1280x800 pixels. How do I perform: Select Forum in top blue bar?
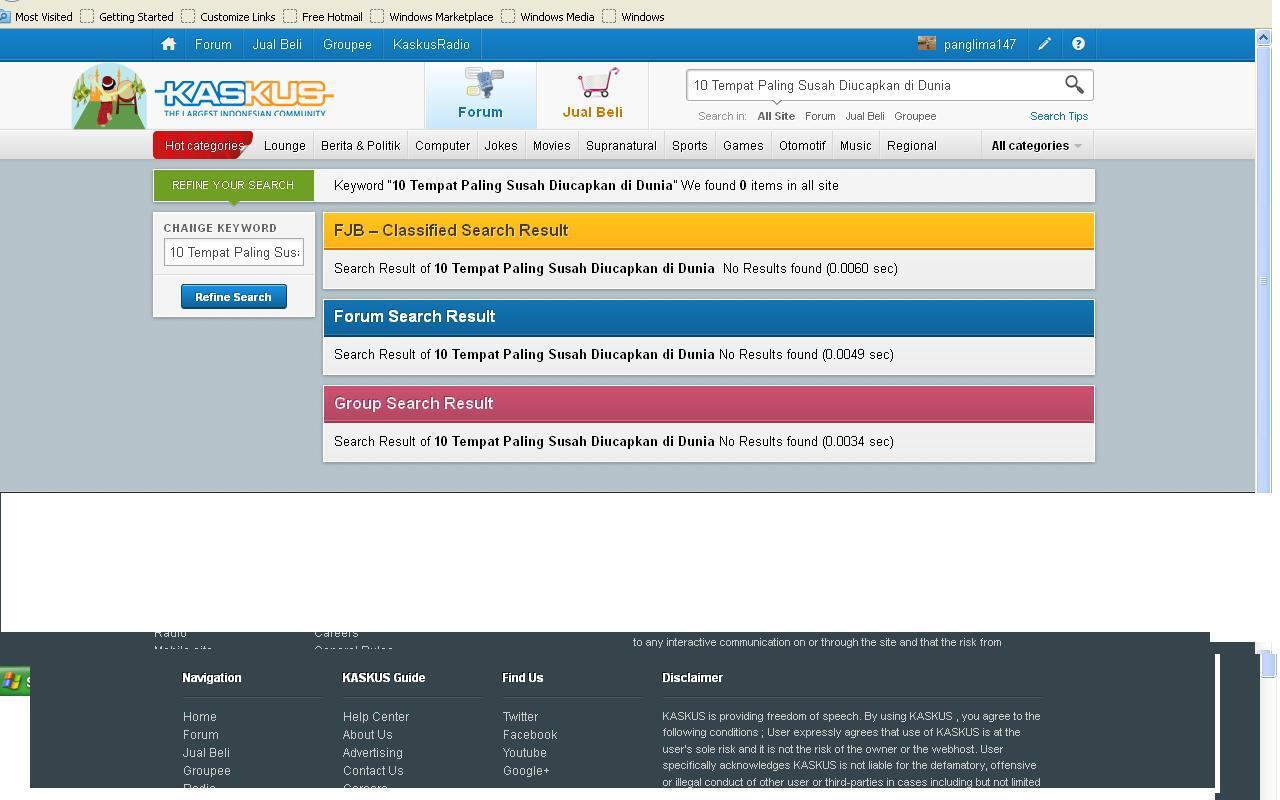(x=213, y=44)
